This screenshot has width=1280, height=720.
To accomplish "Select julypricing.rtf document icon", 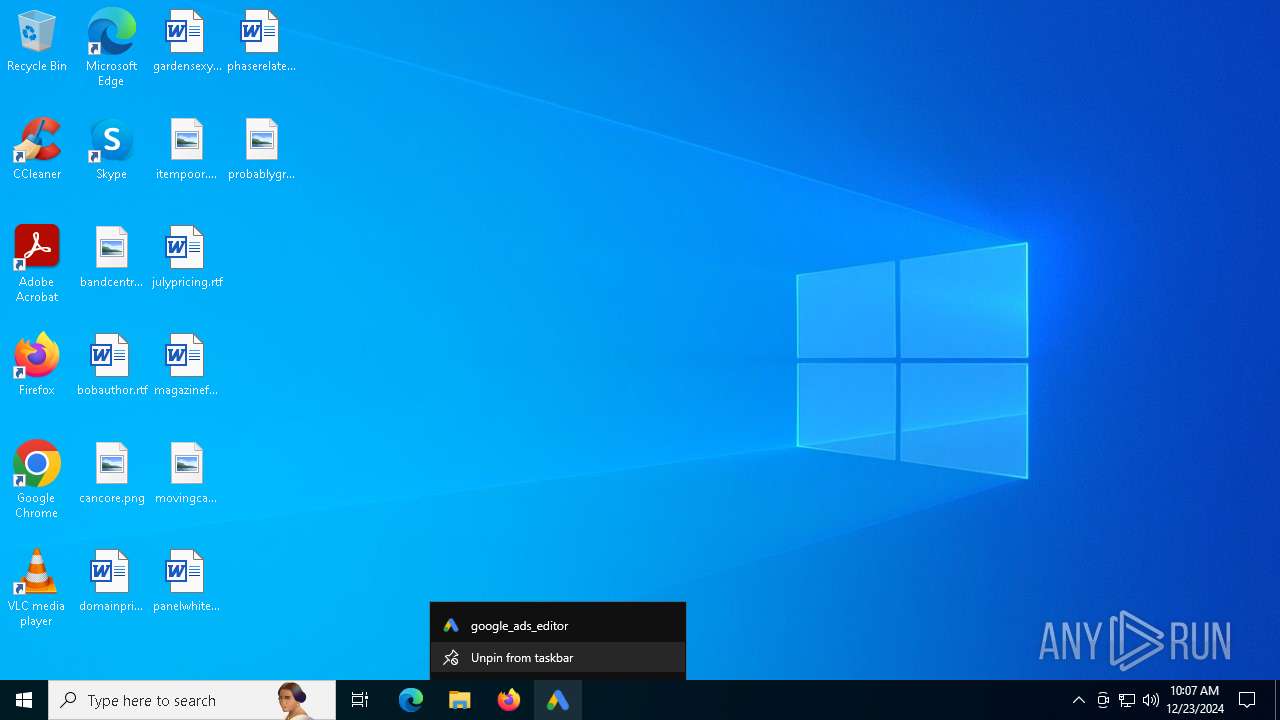I will click(186, 258).
